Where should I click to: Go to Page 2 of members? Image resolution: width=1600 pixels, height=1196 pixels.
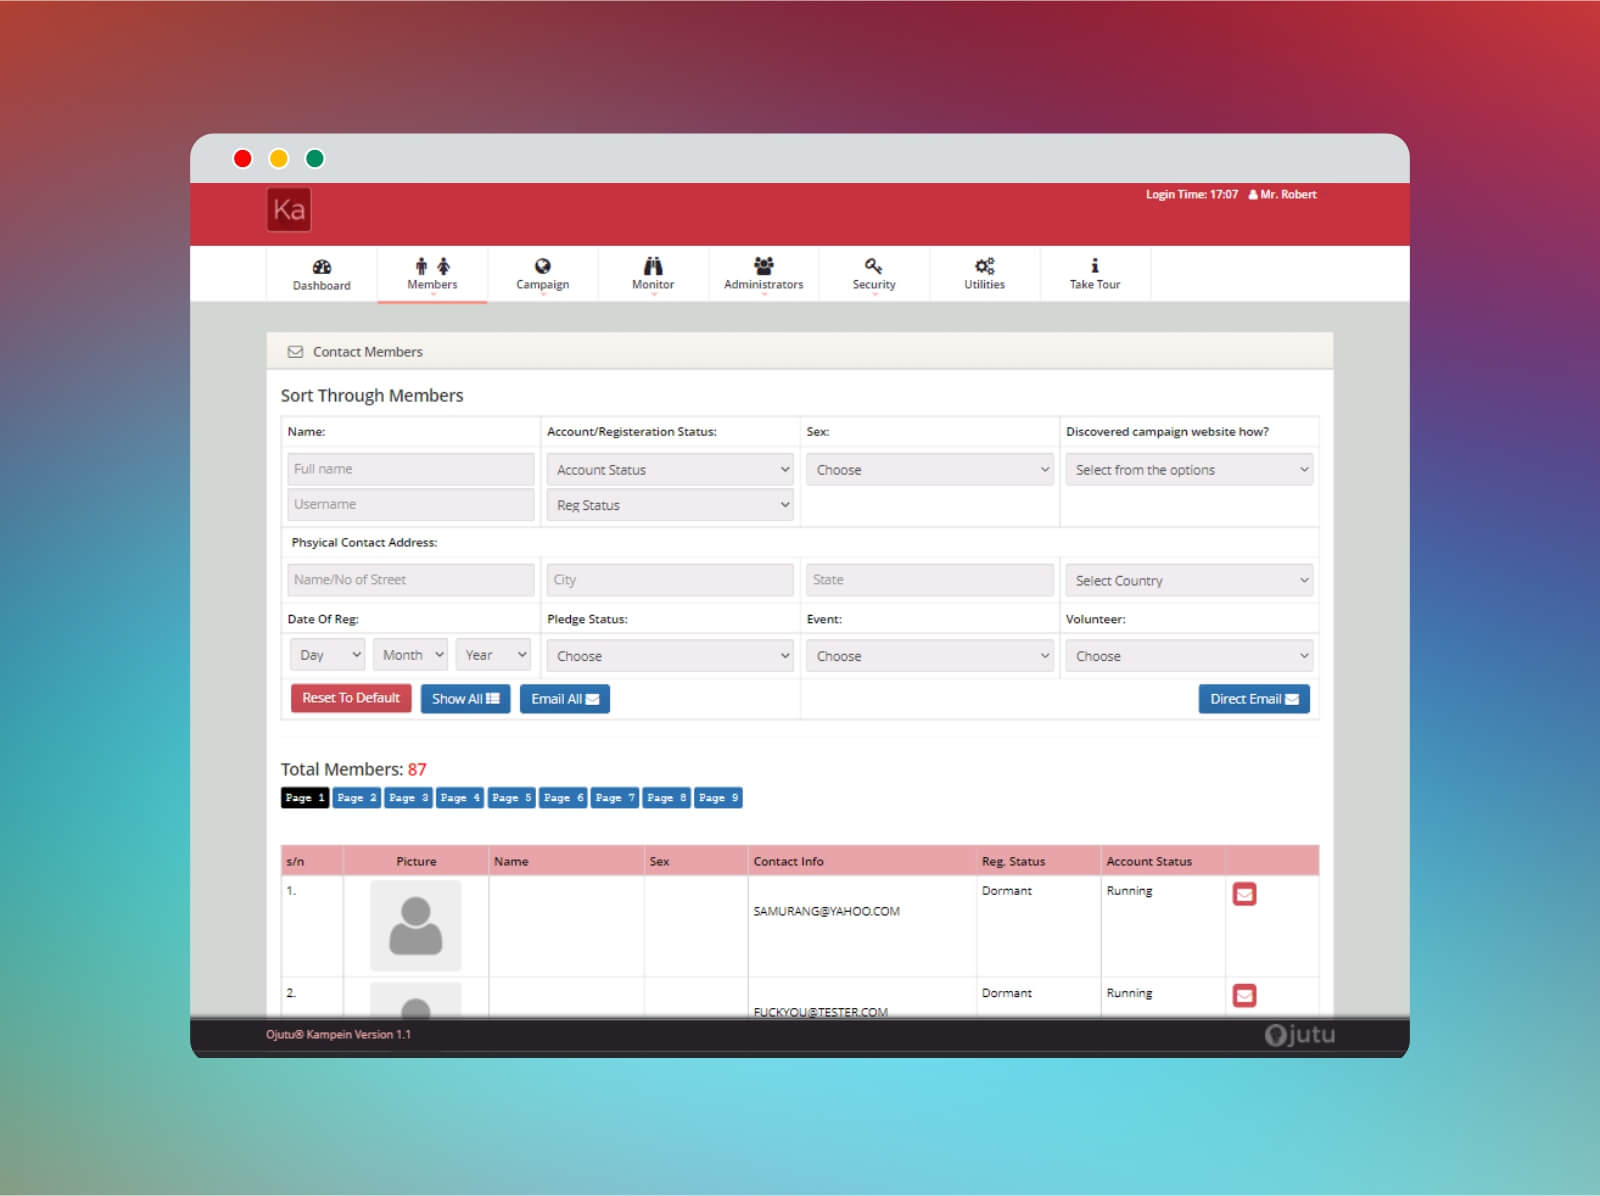coord(357,798)
